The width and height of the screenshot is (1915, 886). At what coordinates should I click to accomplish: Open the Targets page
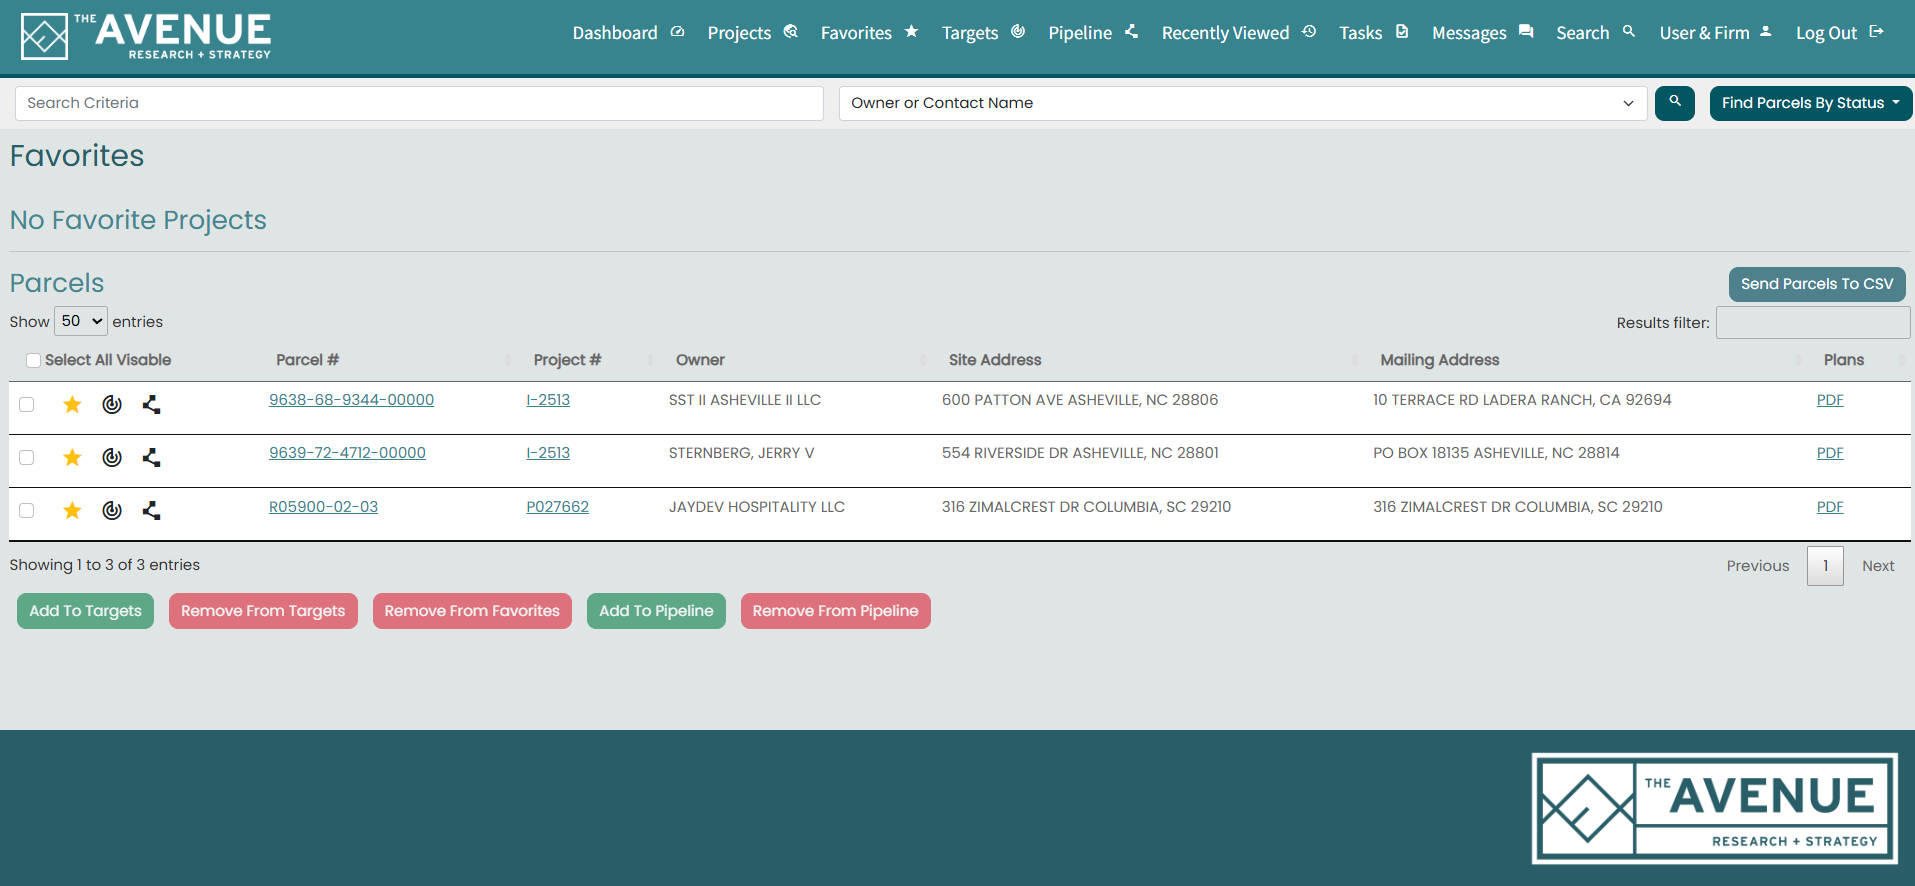click(983, 33)
